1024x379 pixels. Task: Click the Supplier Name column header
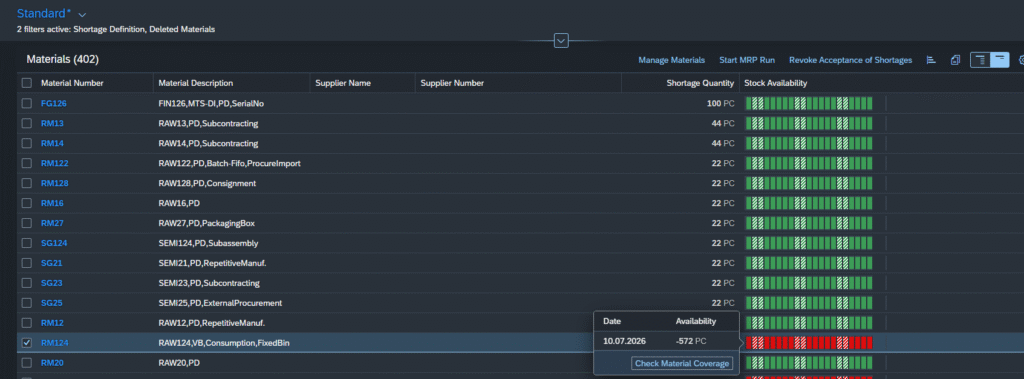(343, 83)
